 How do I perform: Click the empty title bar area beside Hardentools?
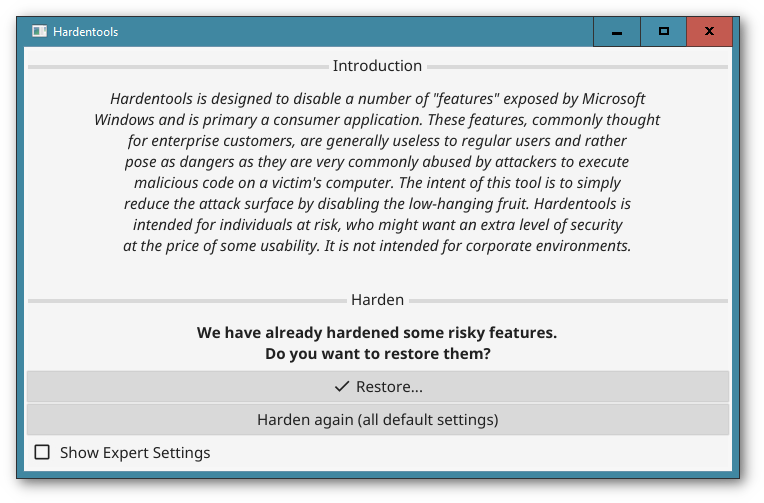click(356, 32)
